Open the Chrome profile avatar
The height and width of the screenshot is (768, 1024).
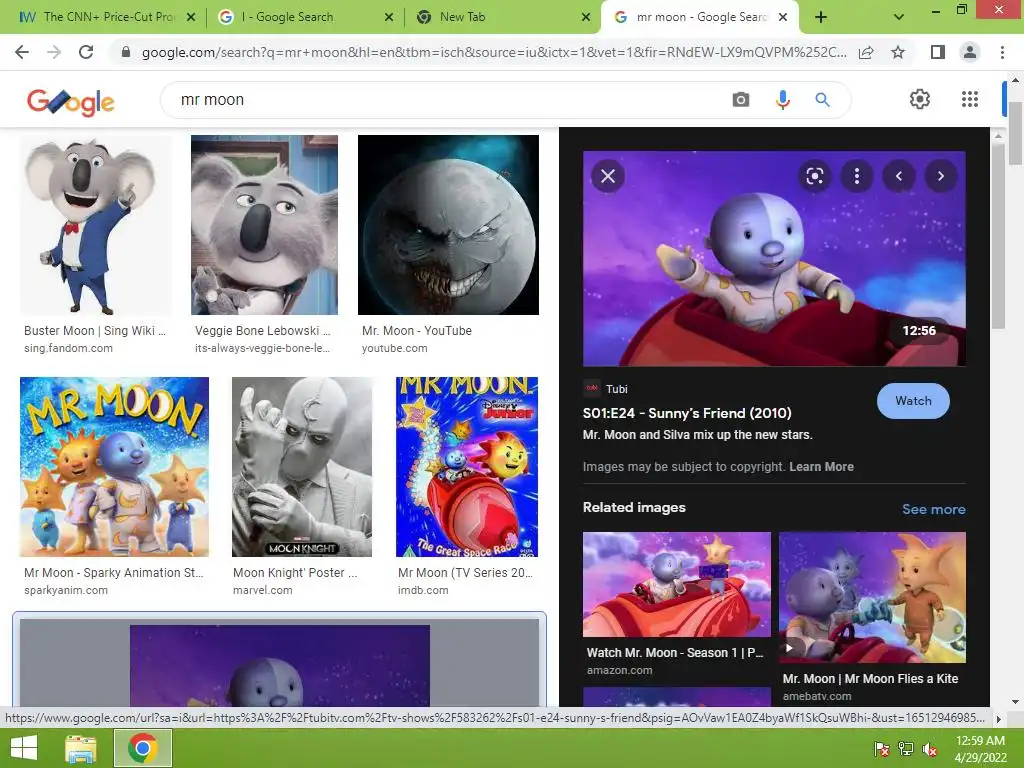970,52
